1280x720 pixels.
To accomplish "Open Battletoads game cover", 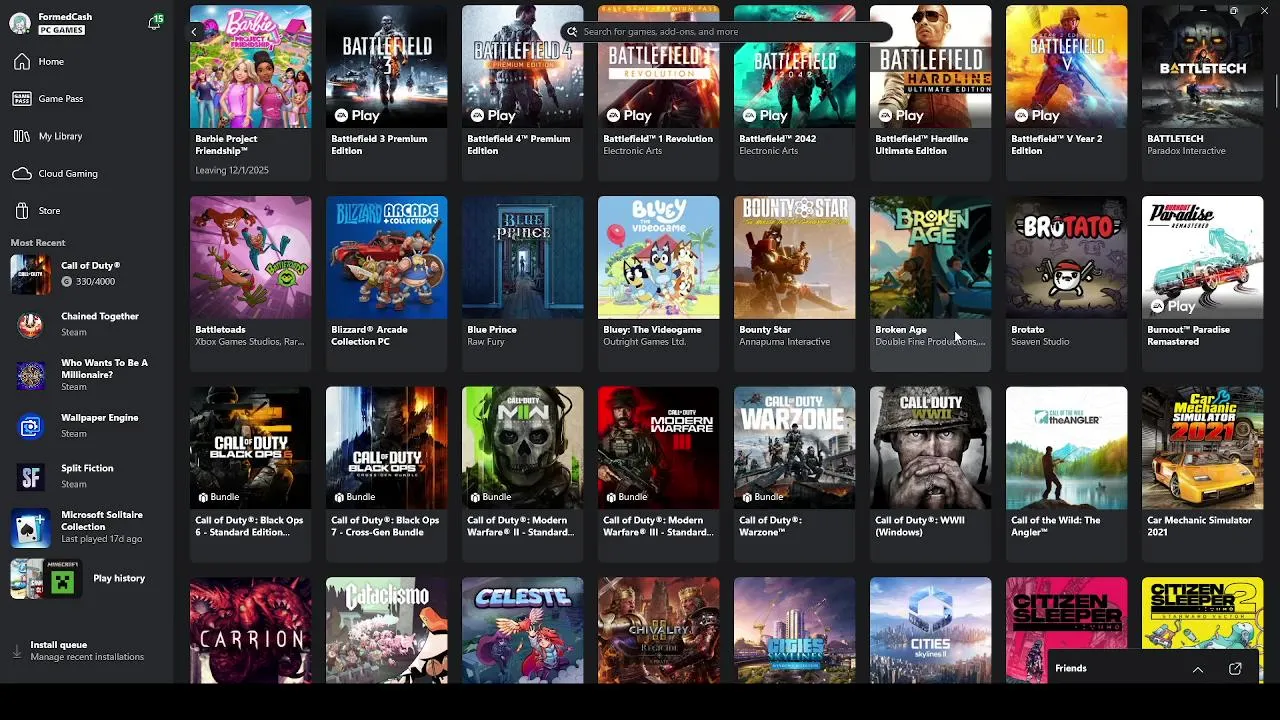I will tap(250, 257).
